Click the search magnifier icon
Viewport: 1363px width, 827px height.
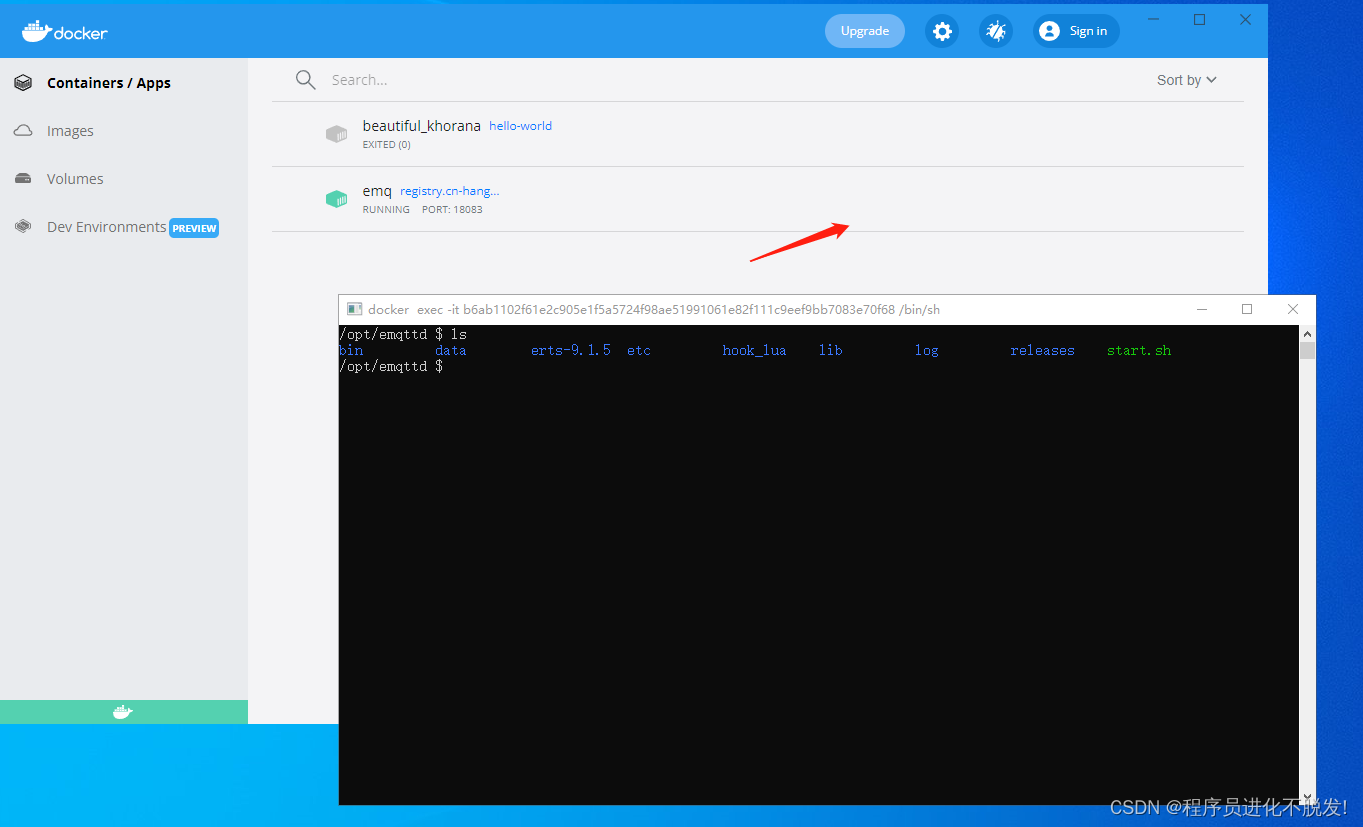click(306, 80)
